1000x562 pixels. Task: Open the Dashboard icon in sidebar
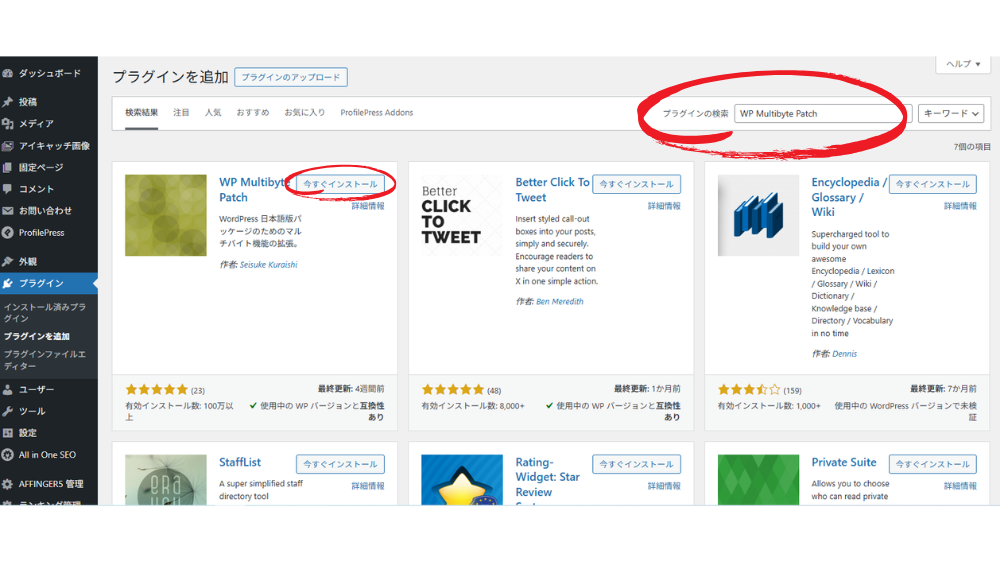coord(8,73)
